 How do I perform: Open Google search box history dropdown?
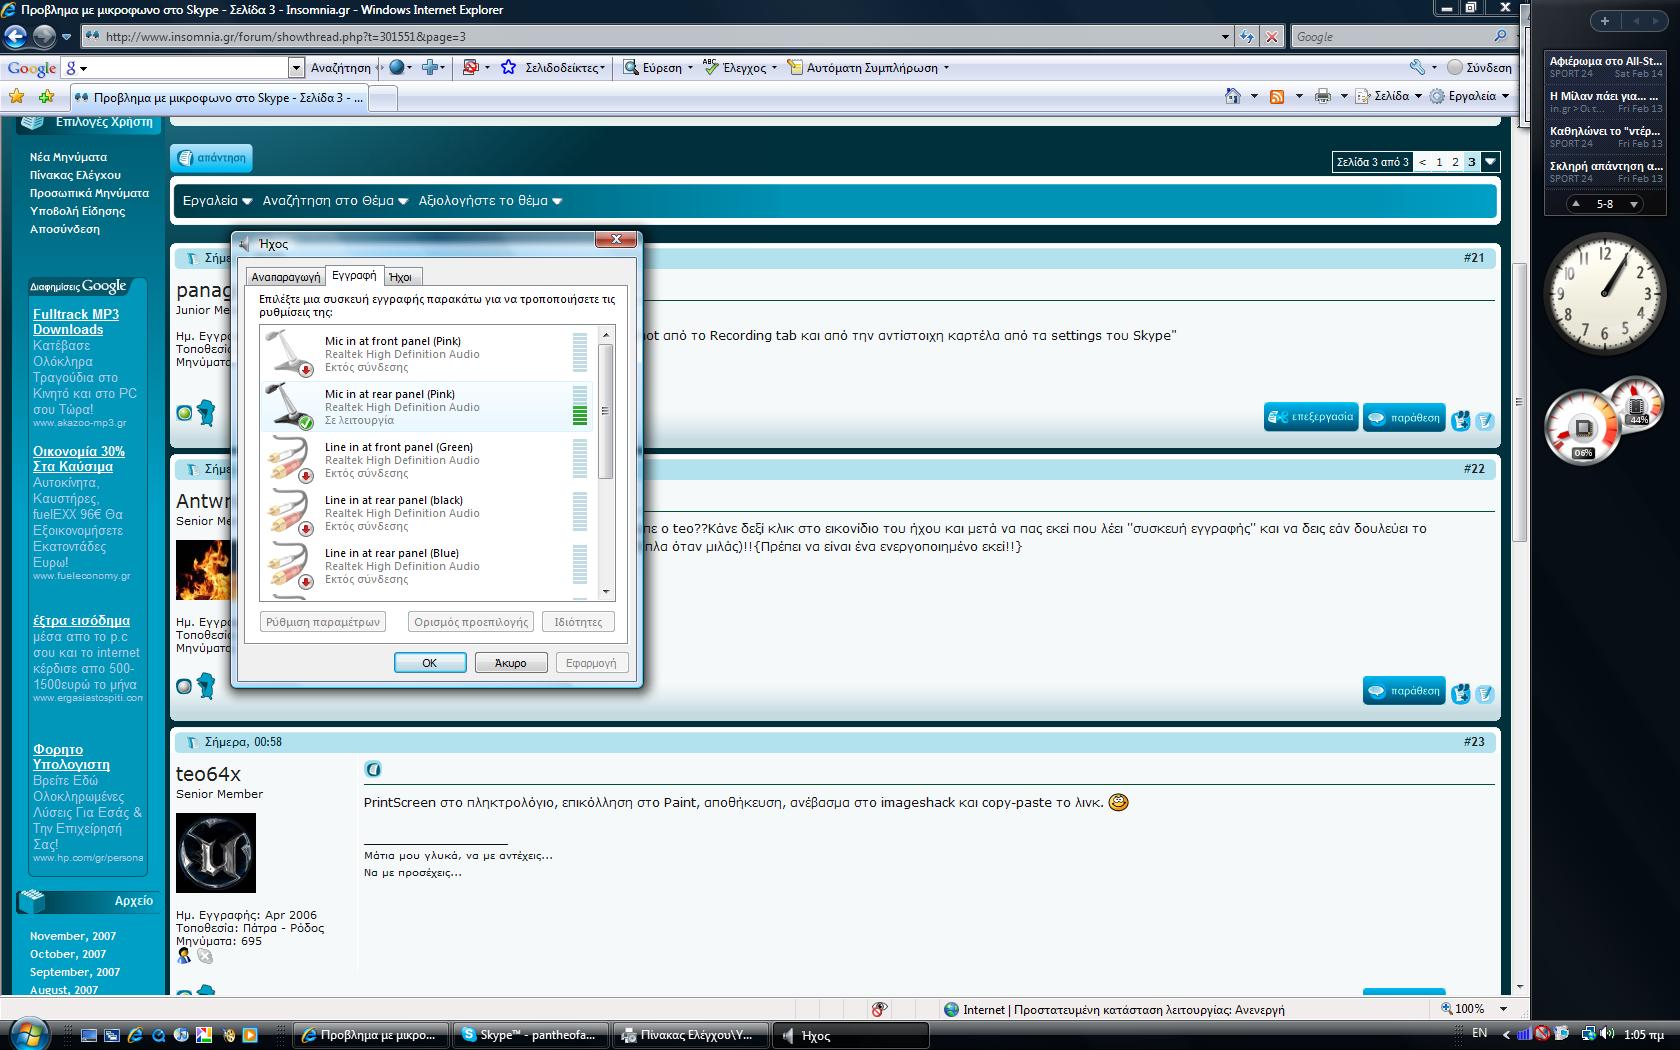pos(296,67)
